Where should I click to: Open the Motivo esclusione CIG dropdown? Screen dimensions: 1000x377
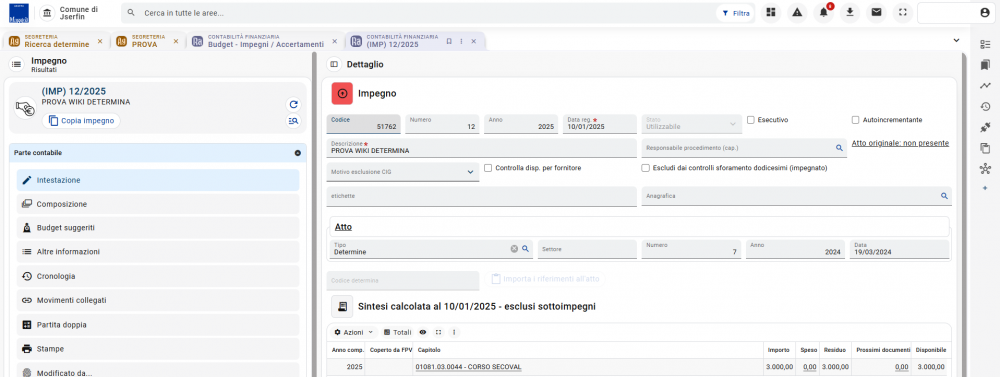click(403, 172)
